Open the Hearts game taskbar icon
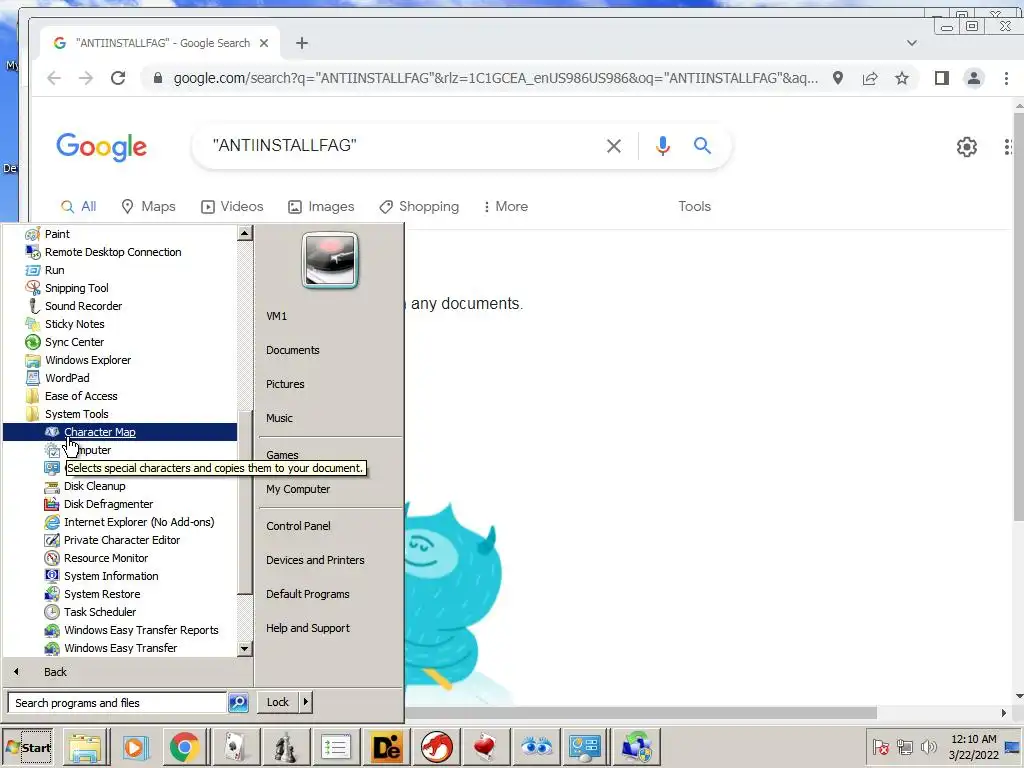Image resolution: width=1024 pixels, height=768 pixels. point(485,747)
